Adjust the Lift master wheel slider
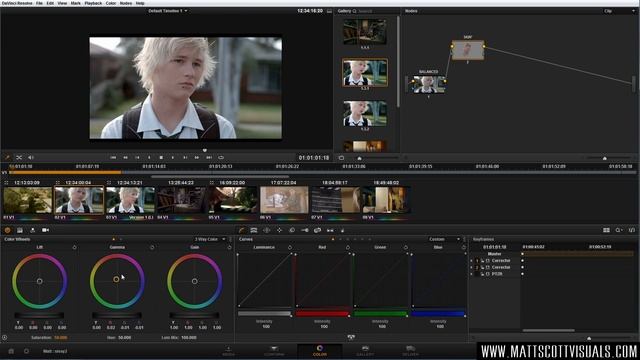The image size is (640, 360). click(x=39, y=315)
